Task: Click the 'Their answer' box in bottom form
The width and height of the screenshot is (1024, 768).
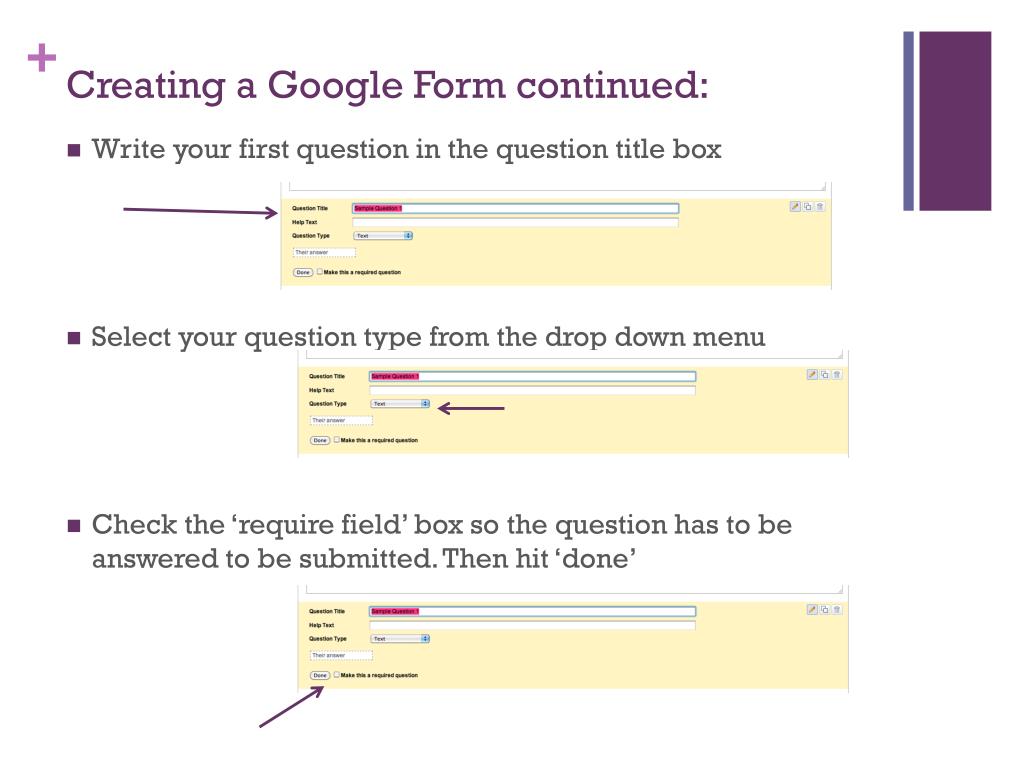Action: 341,655
